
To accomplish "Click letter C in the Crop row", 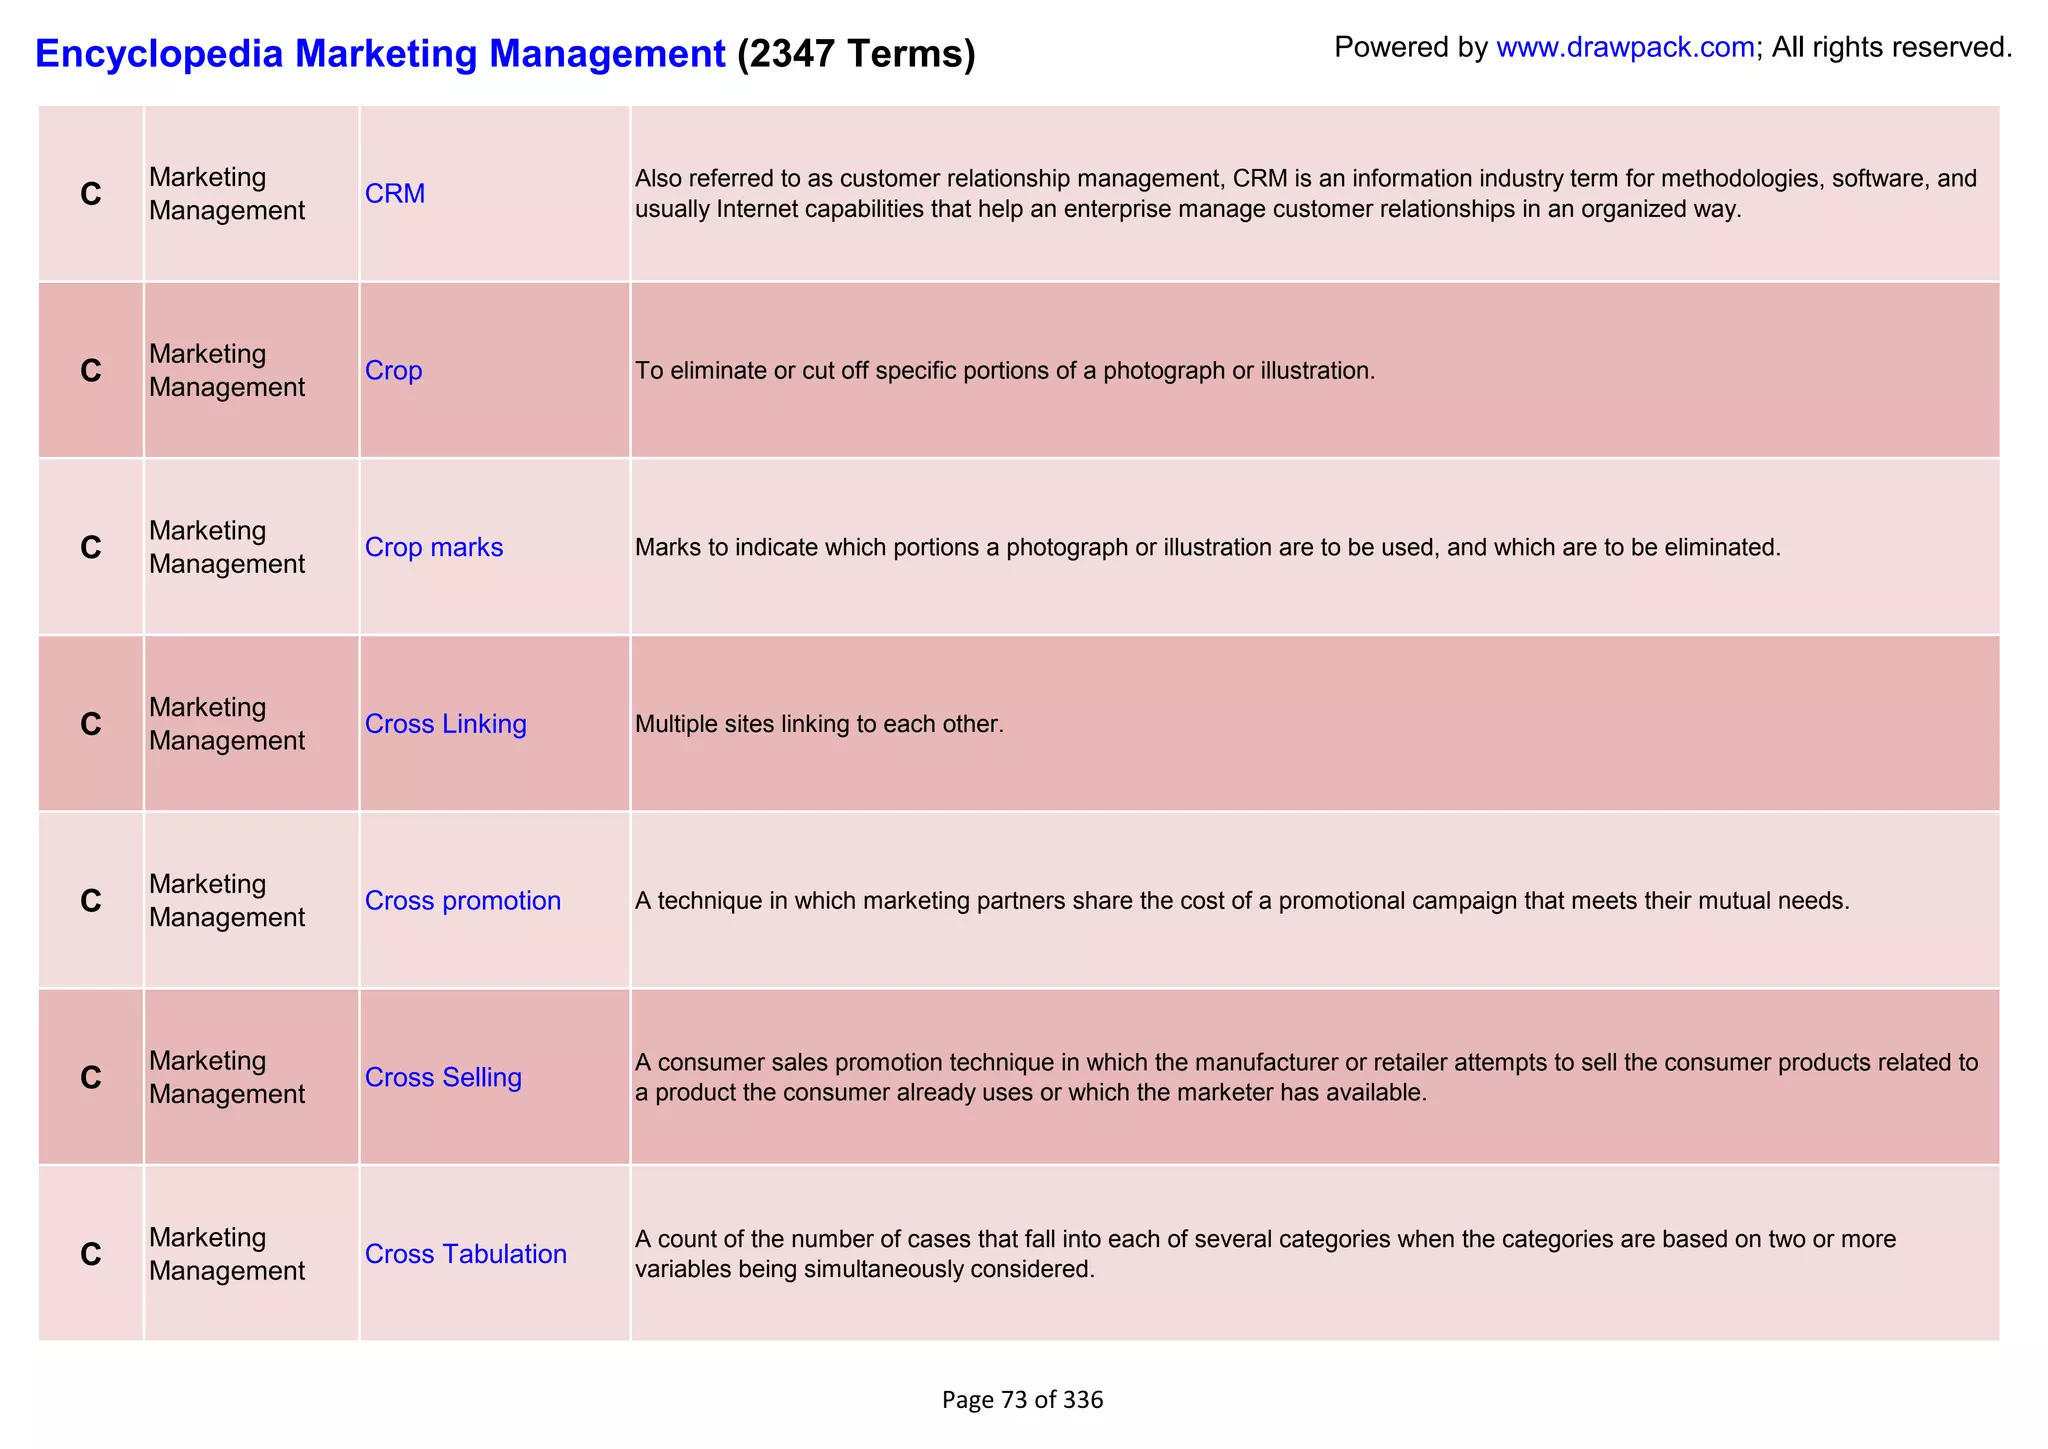I will [x=91, y=371].
